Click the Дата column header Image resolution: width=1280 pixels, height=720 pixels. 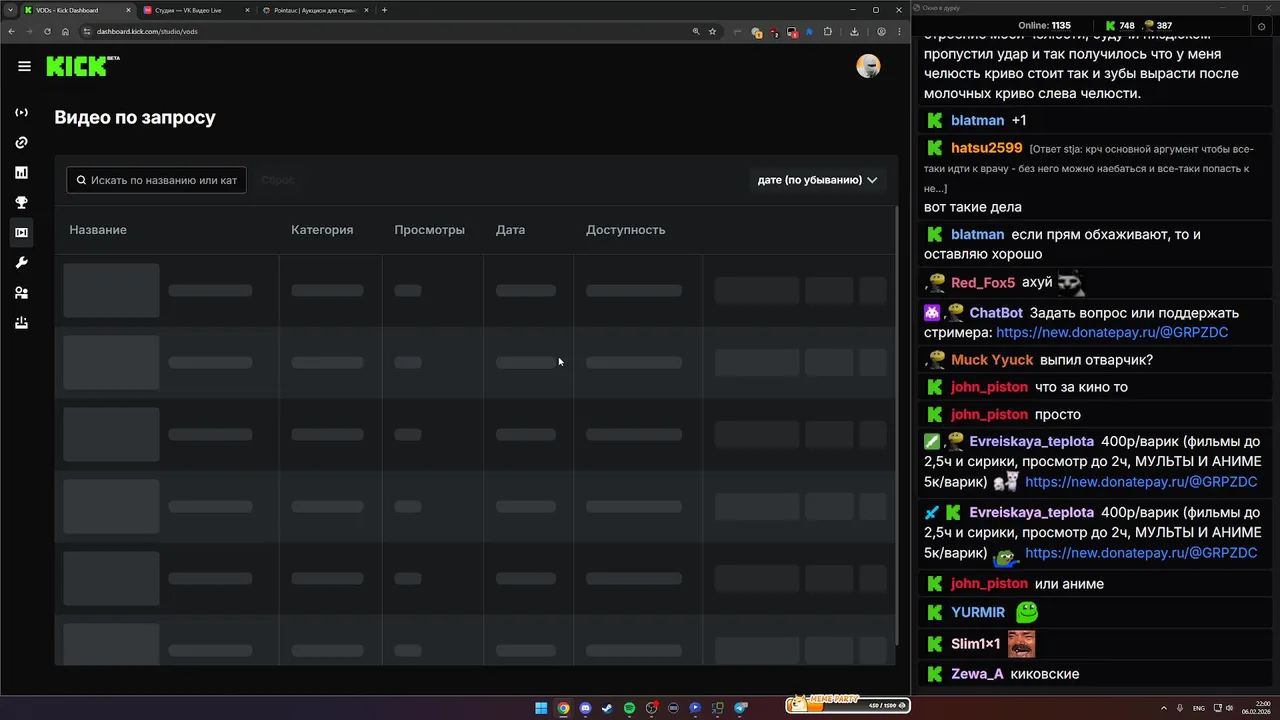click(x=510, y=230)
